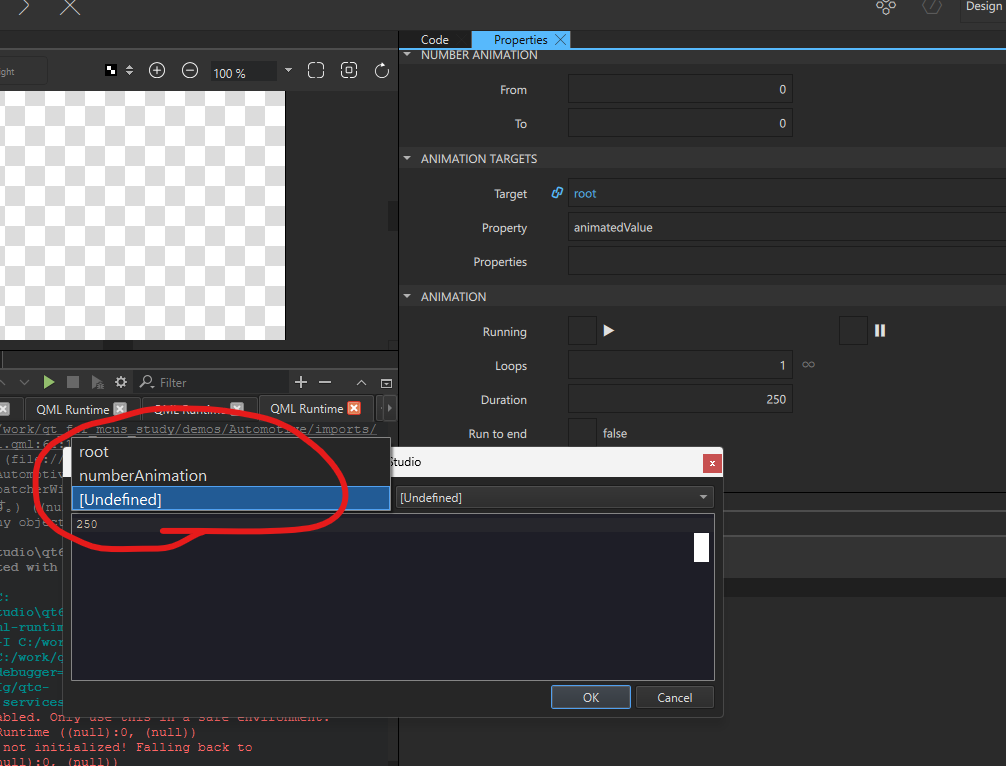Click Cancel in the binding editor

coord(674,697)
